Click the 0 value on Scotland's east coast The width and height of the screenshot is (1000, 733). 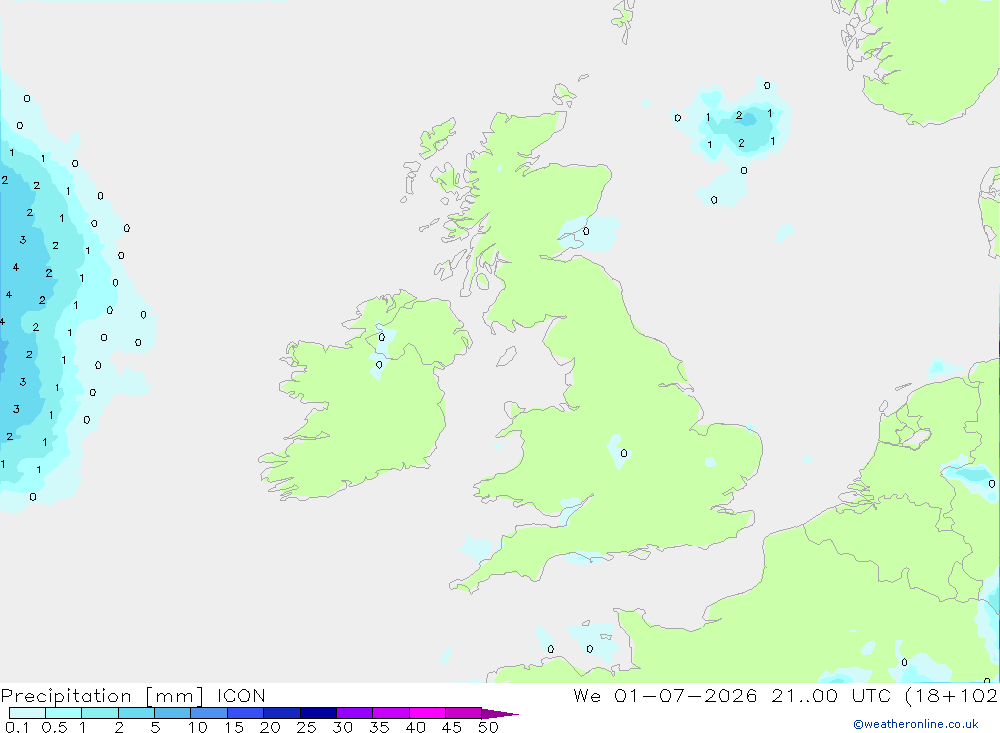pos(586,232)
